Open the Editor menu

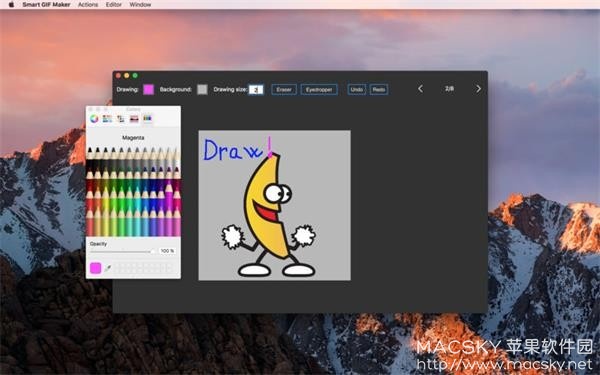click(x=114, y=5)
